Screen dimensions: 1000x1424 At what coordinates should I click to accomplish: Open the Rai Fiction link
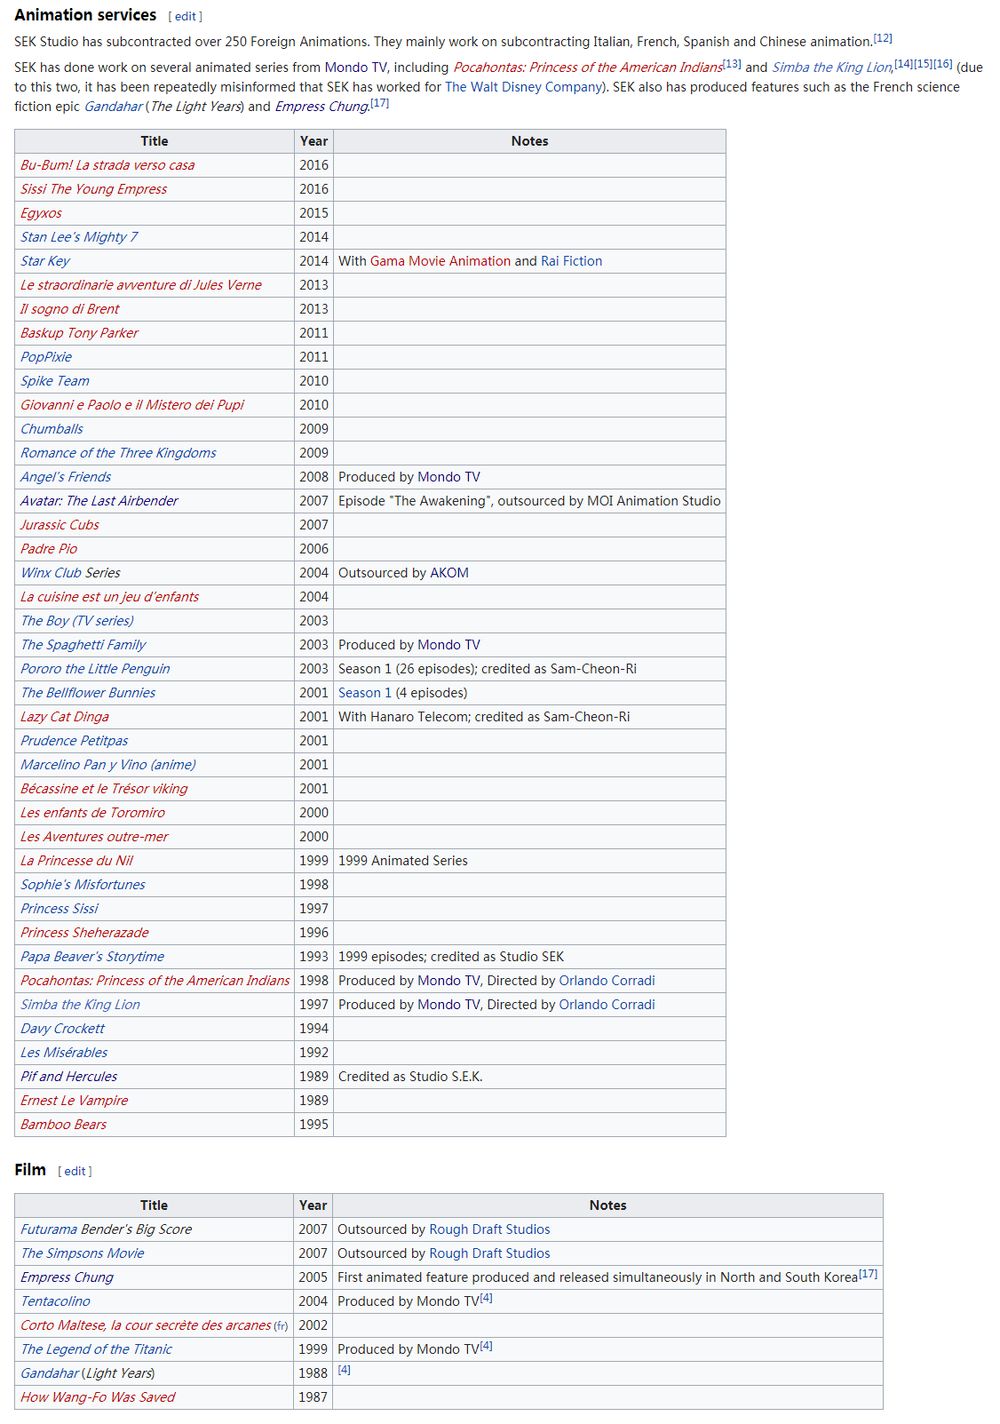[x=572, y=261]
